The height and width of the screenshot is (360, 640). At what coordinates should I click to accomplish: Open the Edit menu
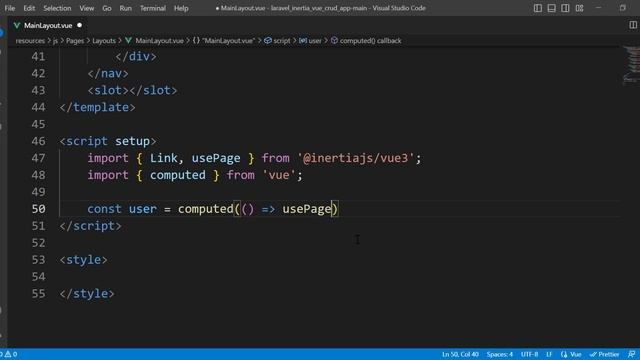(29, 8)
